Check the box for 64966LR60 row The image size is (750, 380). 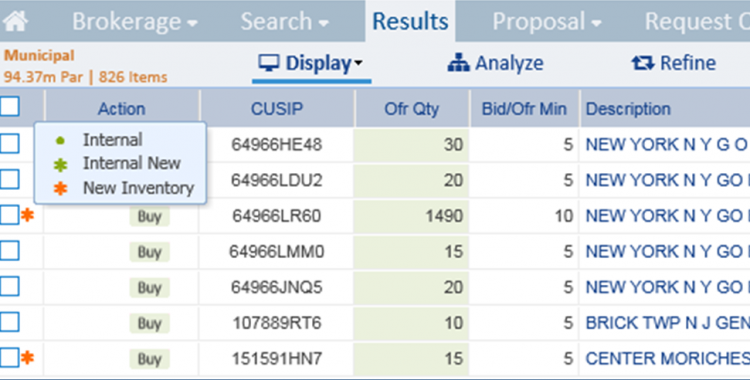tap(10, 215)
